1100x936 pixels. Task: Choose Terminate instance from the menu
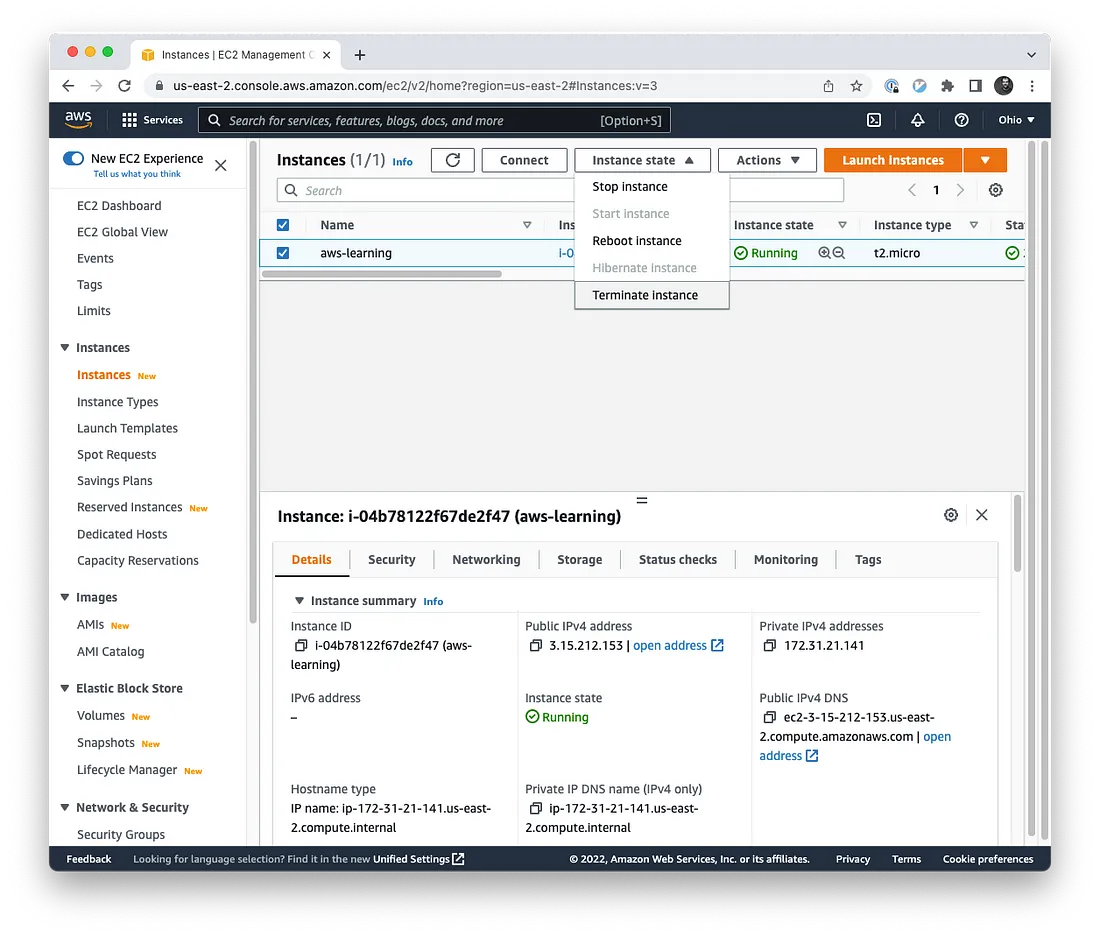652,295
